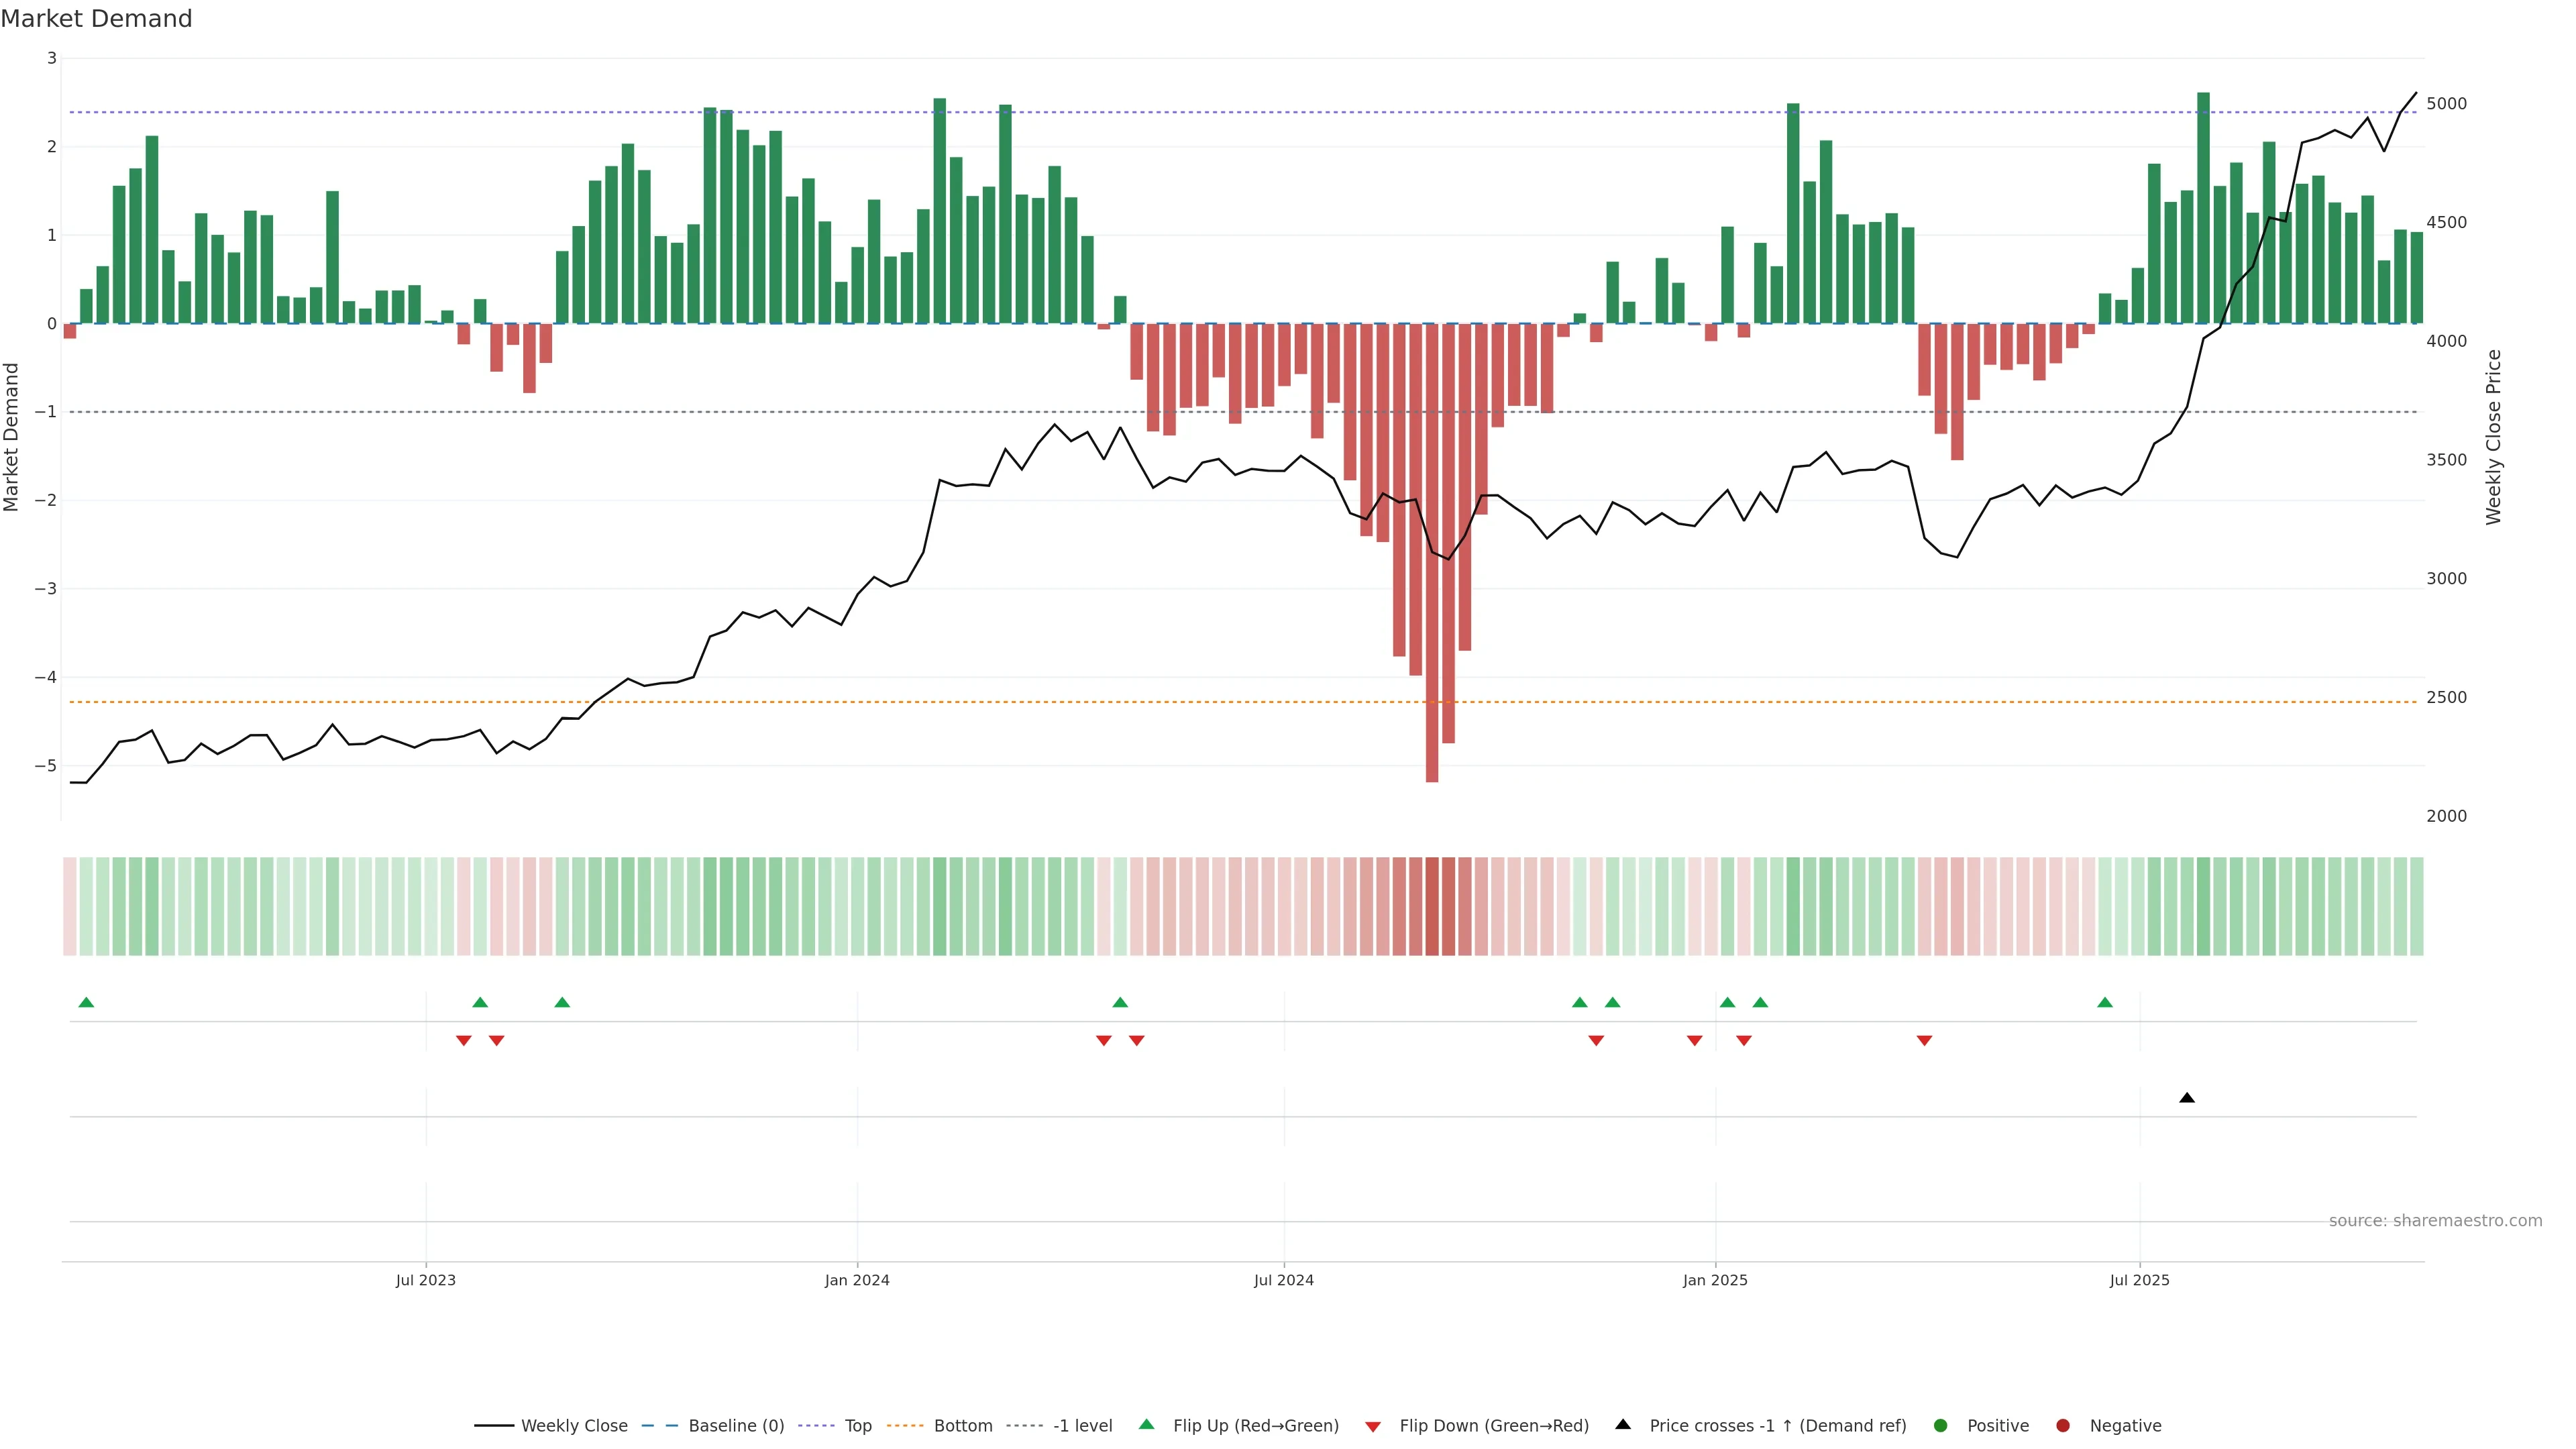Click the source: sharemaestro.com text
The height and width of the screenshot is (1449, 2576).
tap(2435, 1221)
